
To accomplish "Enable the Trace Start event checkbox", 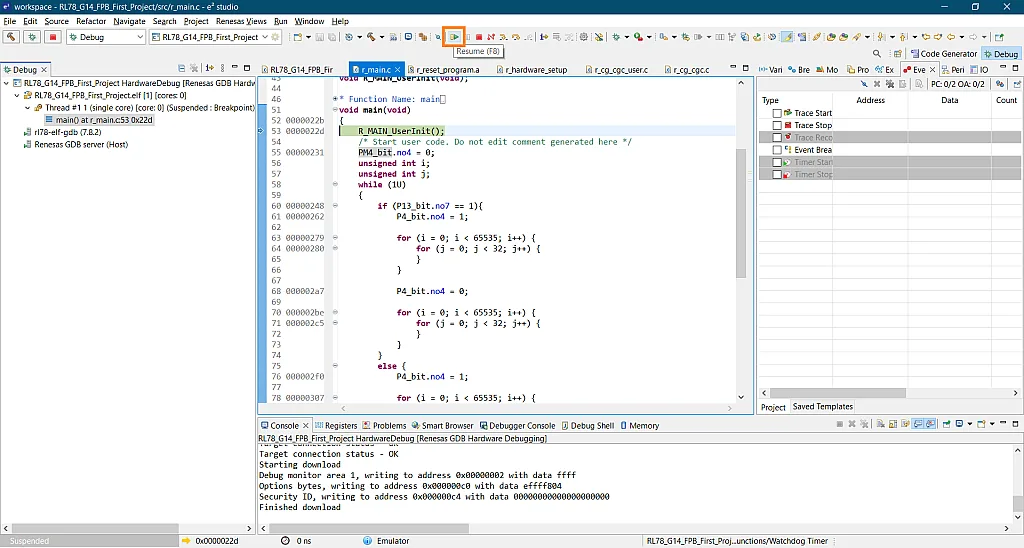I will tap(777, 113).
